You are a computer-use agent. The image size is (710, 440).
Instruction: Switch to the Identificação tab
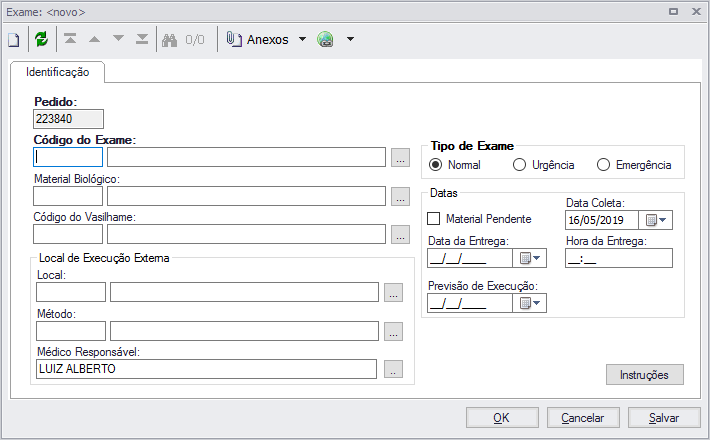(57, 72)
